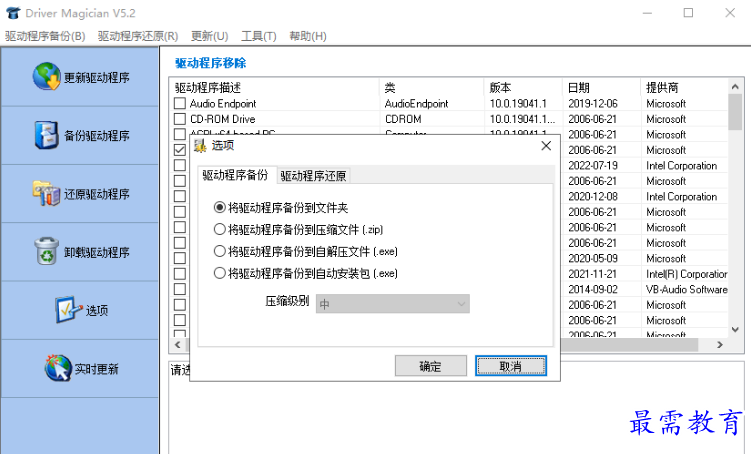Open the 备份驱动程序 sidebar section

(80, 136)
